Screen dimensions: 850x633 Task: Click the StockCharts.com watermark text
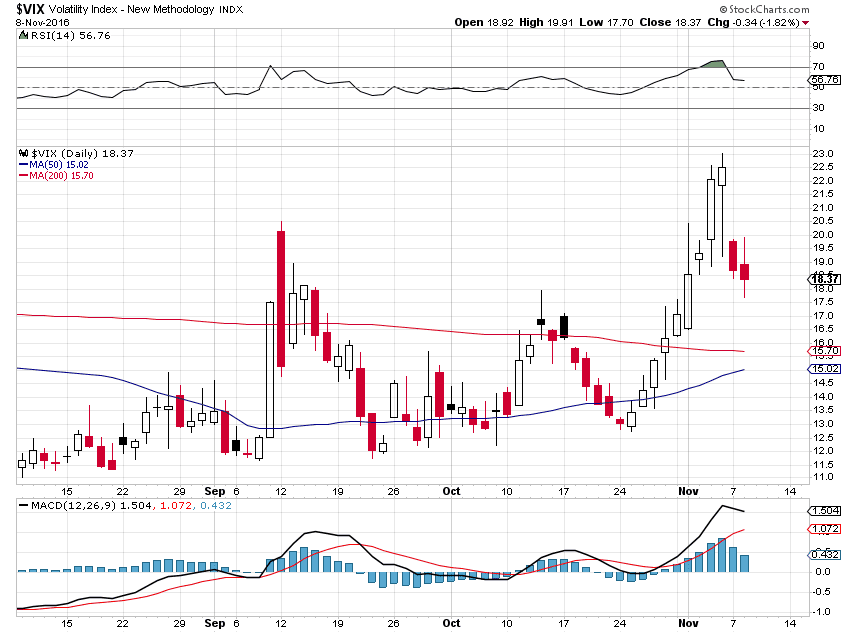[769, 9]
